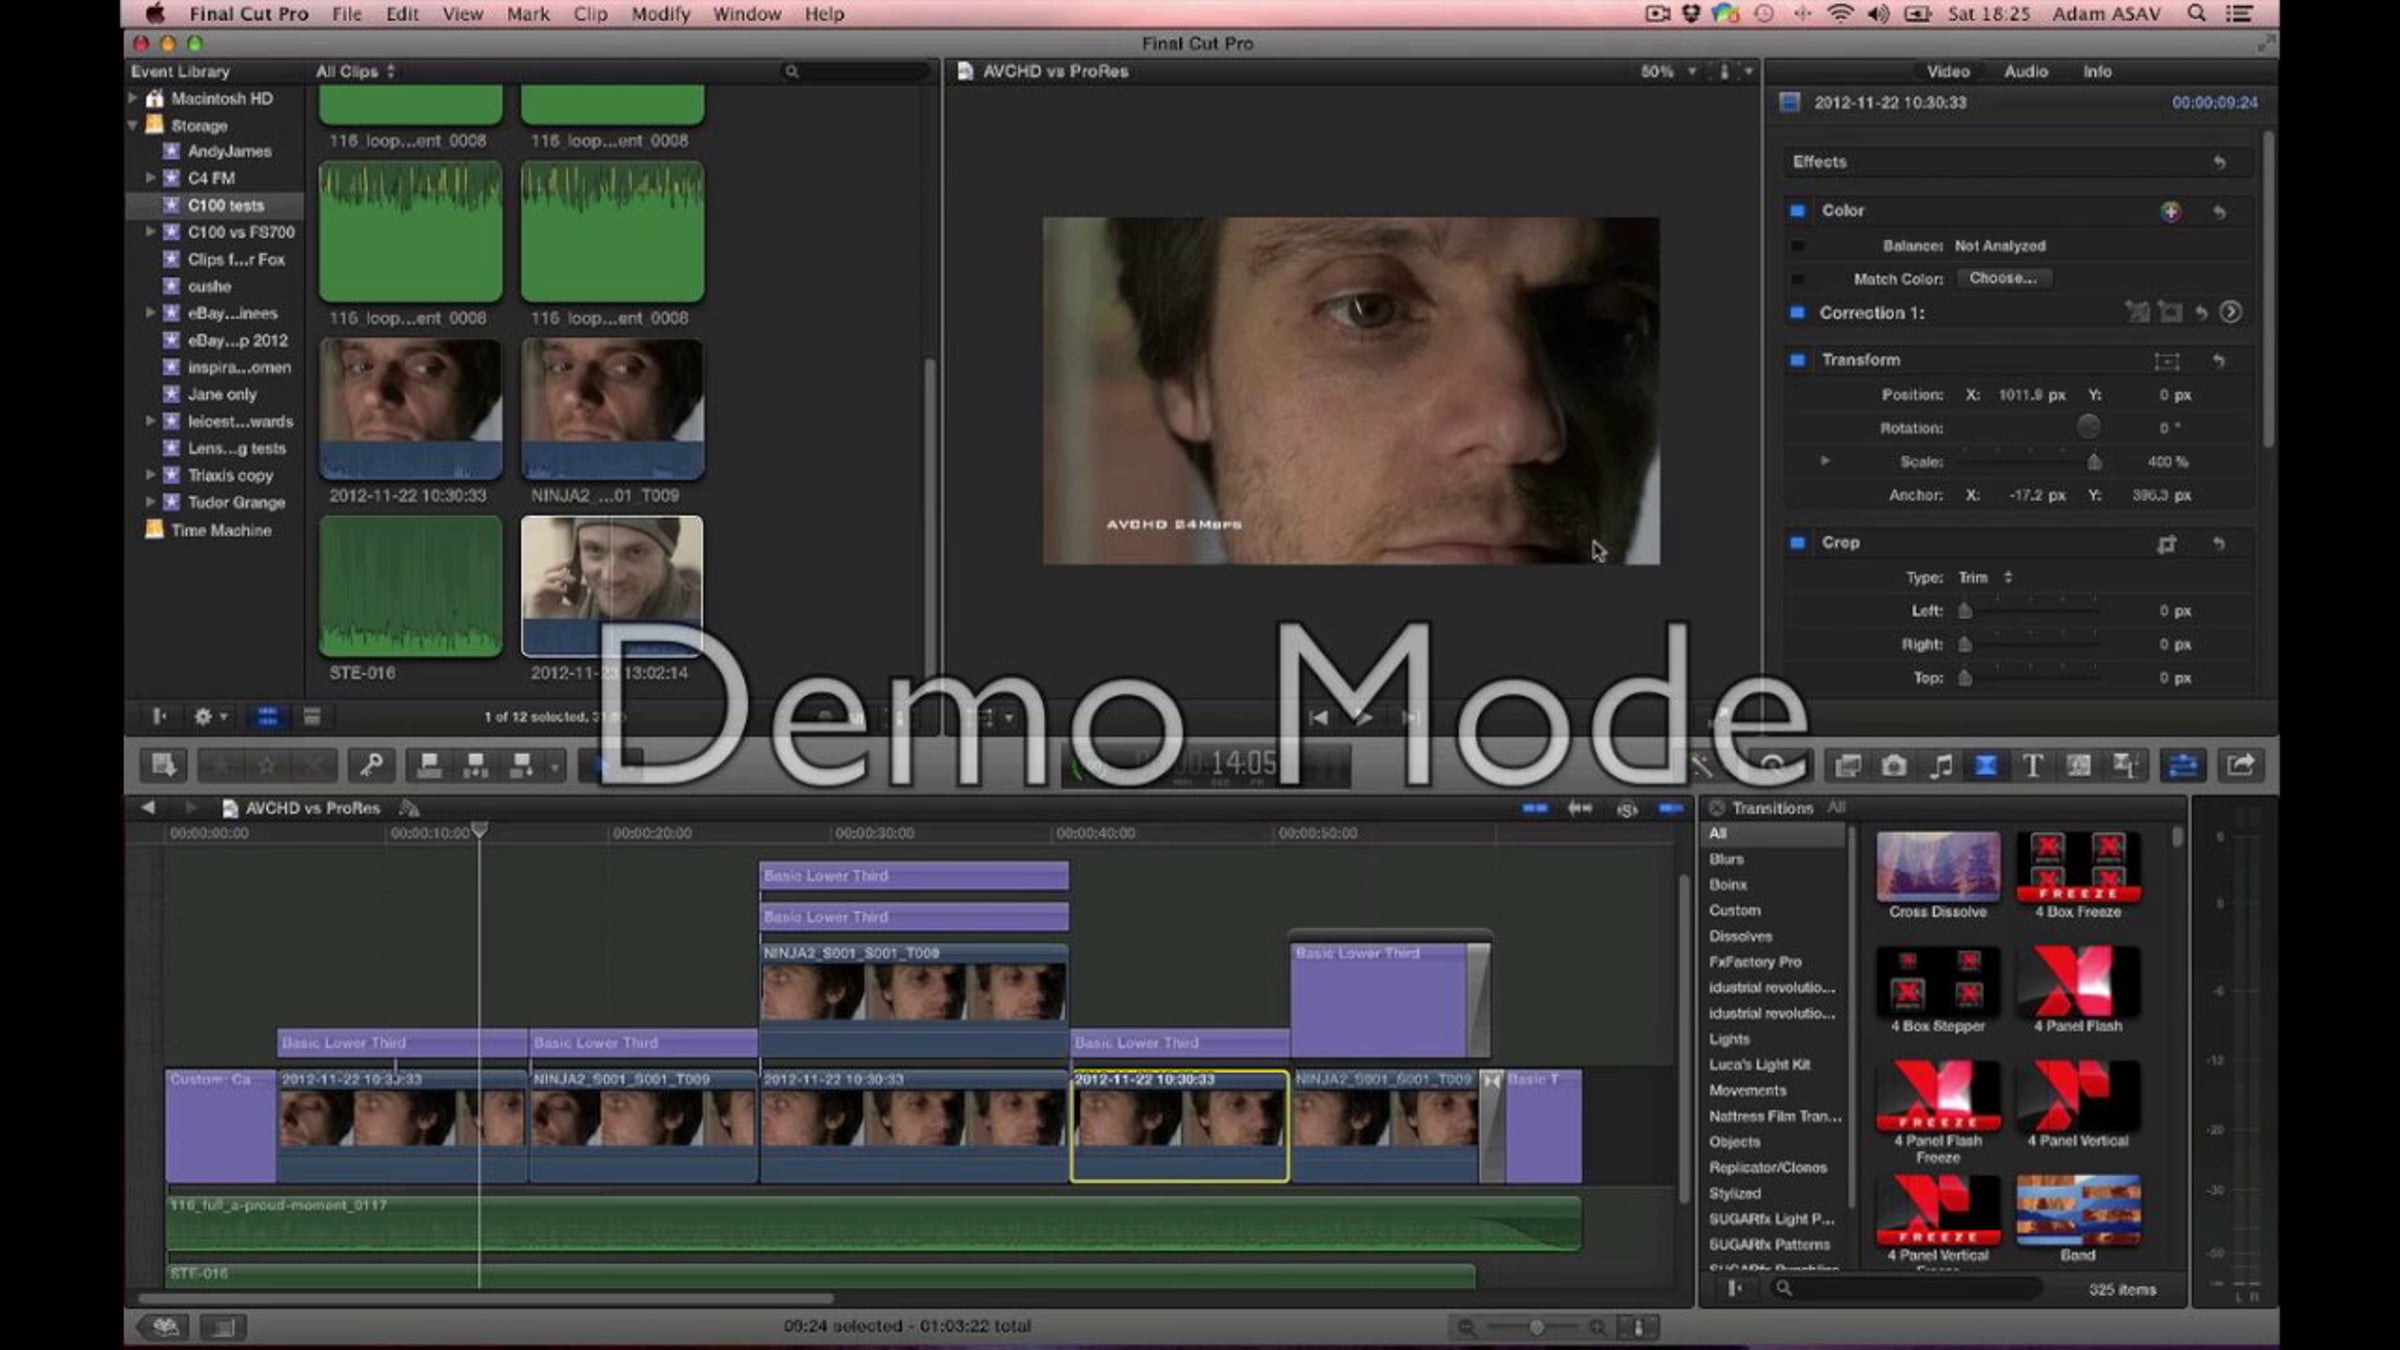Disable the Transform checkbox
The width and height of the screenshot is (2400, 1350).
click(x=1797, y=360)
